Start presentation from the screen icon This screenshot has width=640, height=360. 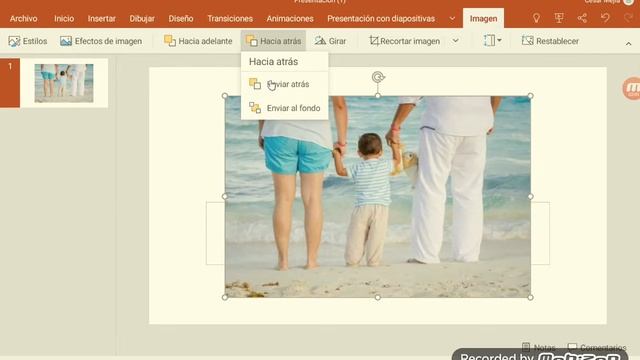pos(559,18)
